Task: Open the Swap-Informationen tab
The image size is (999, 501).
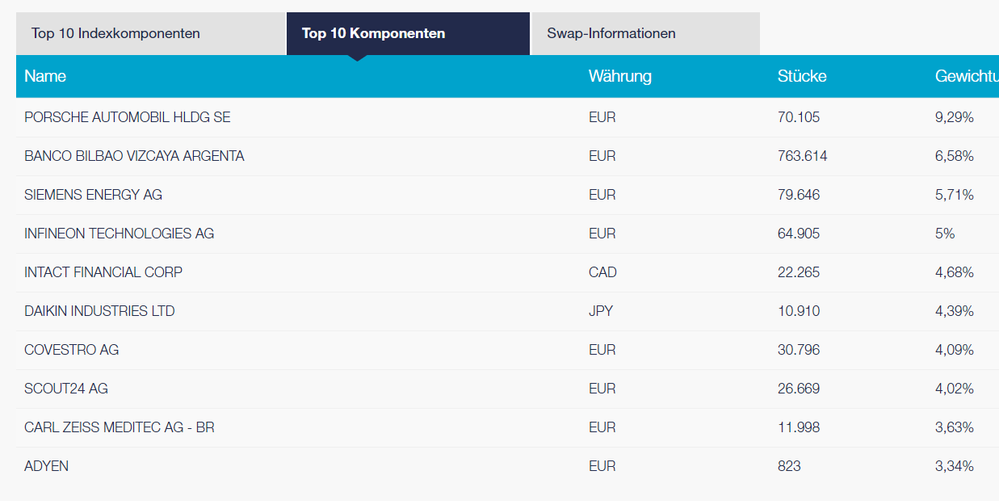Action: pyautogui.click(x=611, y=34)
